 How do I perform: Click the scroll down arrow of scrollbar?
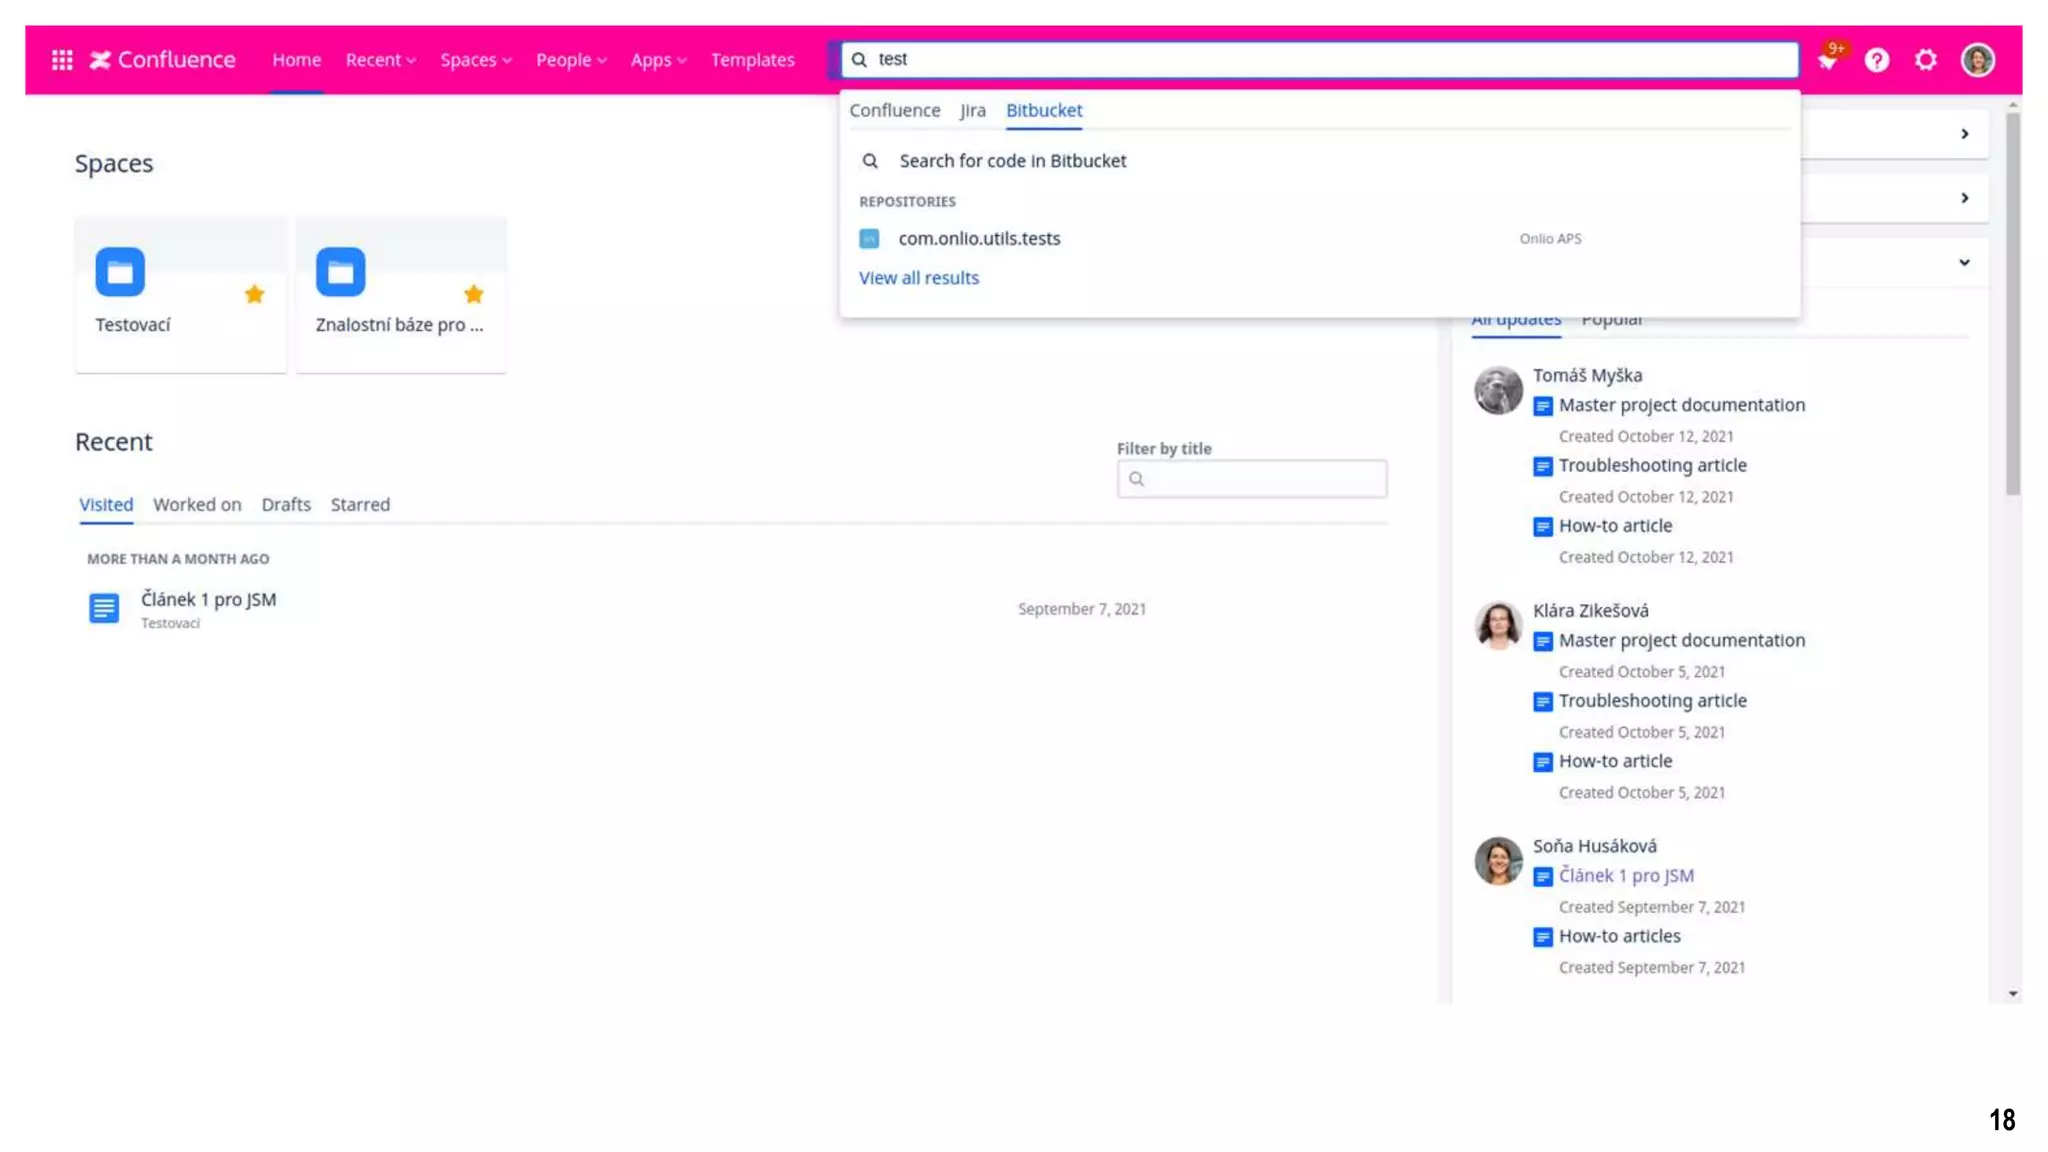click(x=2013, y=994)
